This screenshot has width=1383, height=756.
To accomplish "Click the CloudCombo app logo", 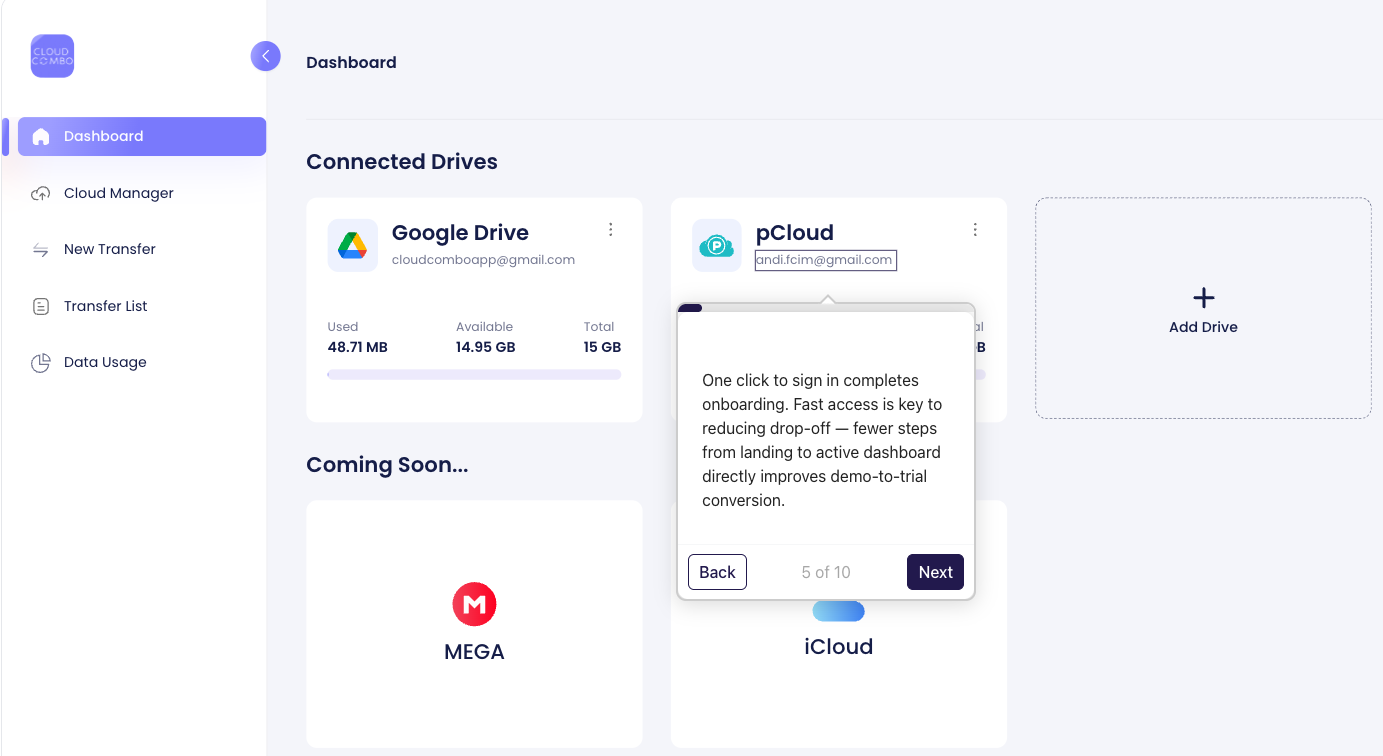I will pyautogui.click(x=52, y=56).
